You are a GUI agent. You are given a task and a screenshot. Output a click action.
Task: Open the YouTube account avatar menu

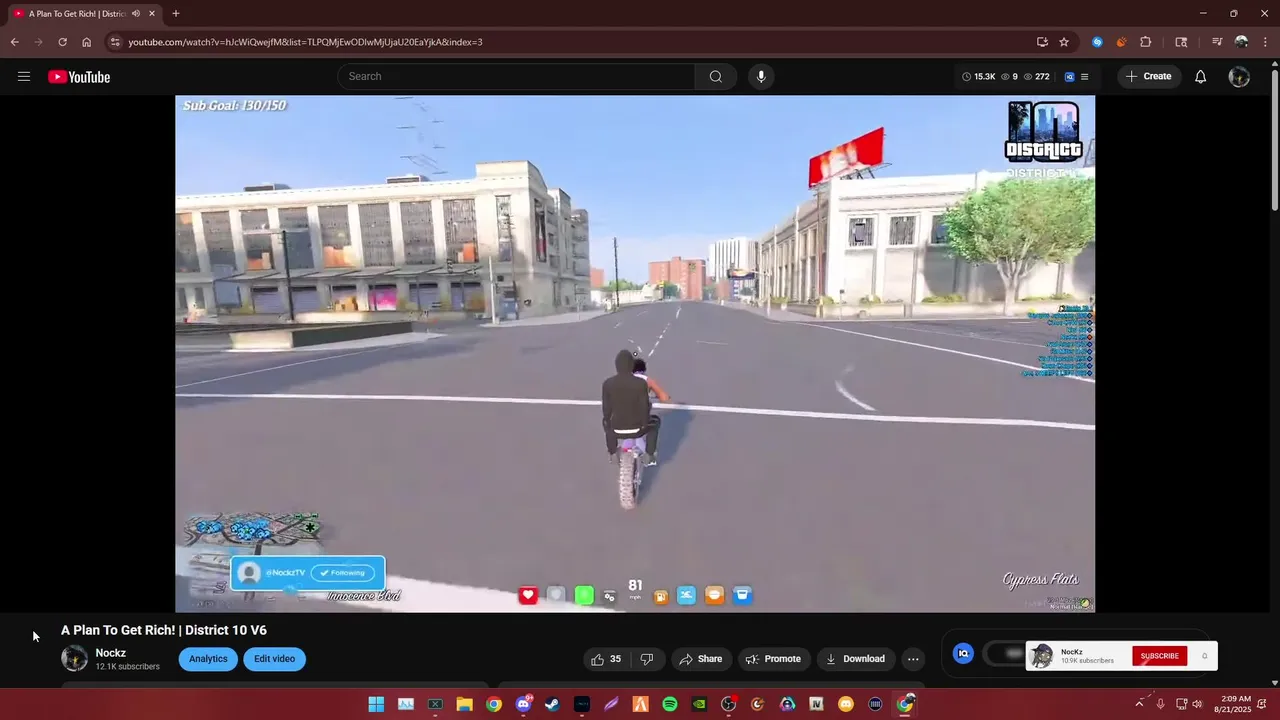(1239, 77)
